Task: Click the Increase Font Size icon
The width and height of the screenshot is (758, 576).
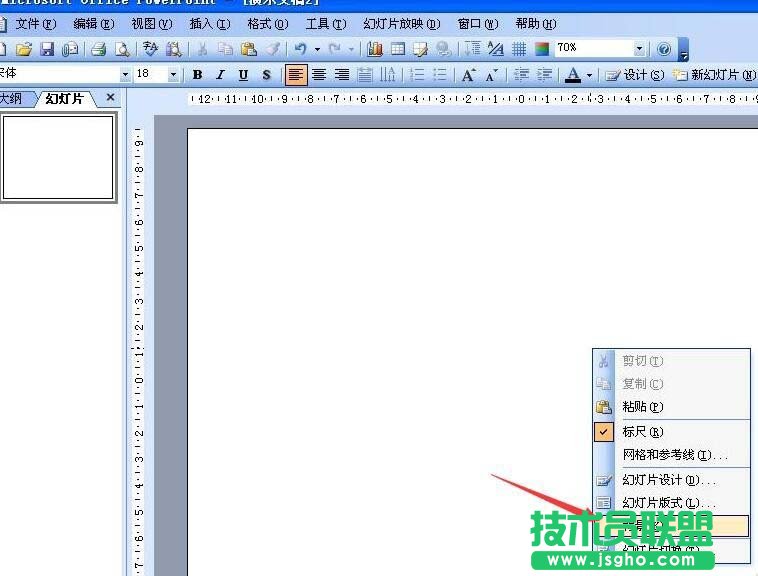Action: 467,75
